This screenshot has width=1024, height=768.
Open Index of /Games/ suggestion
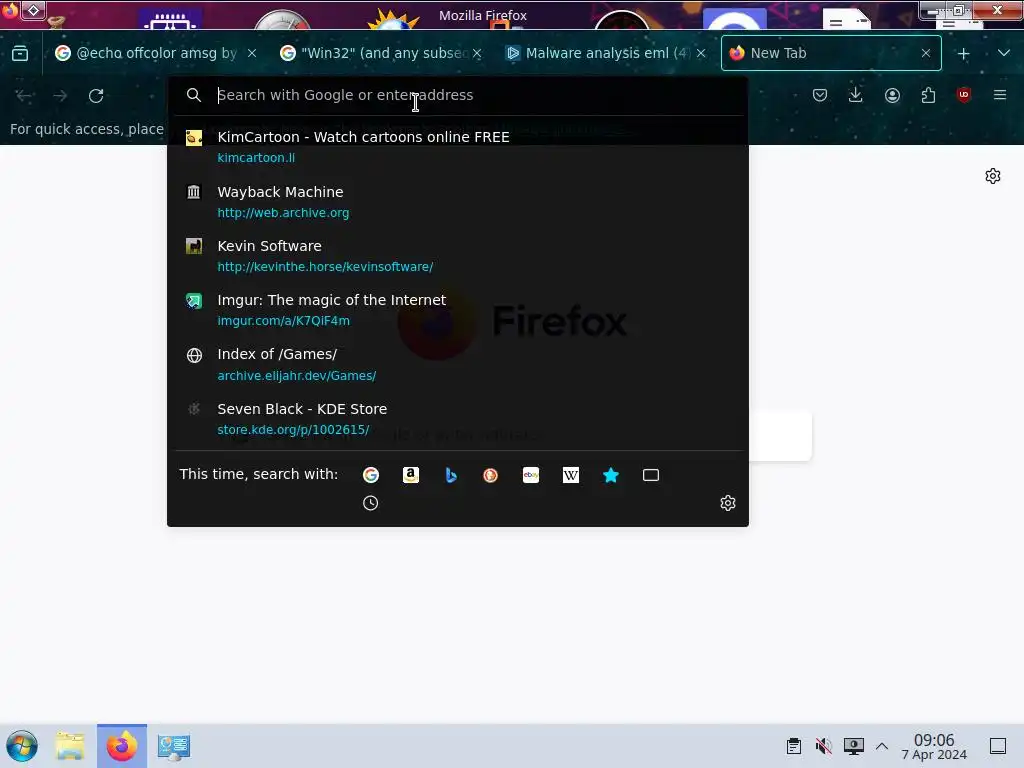click(458, 364)
